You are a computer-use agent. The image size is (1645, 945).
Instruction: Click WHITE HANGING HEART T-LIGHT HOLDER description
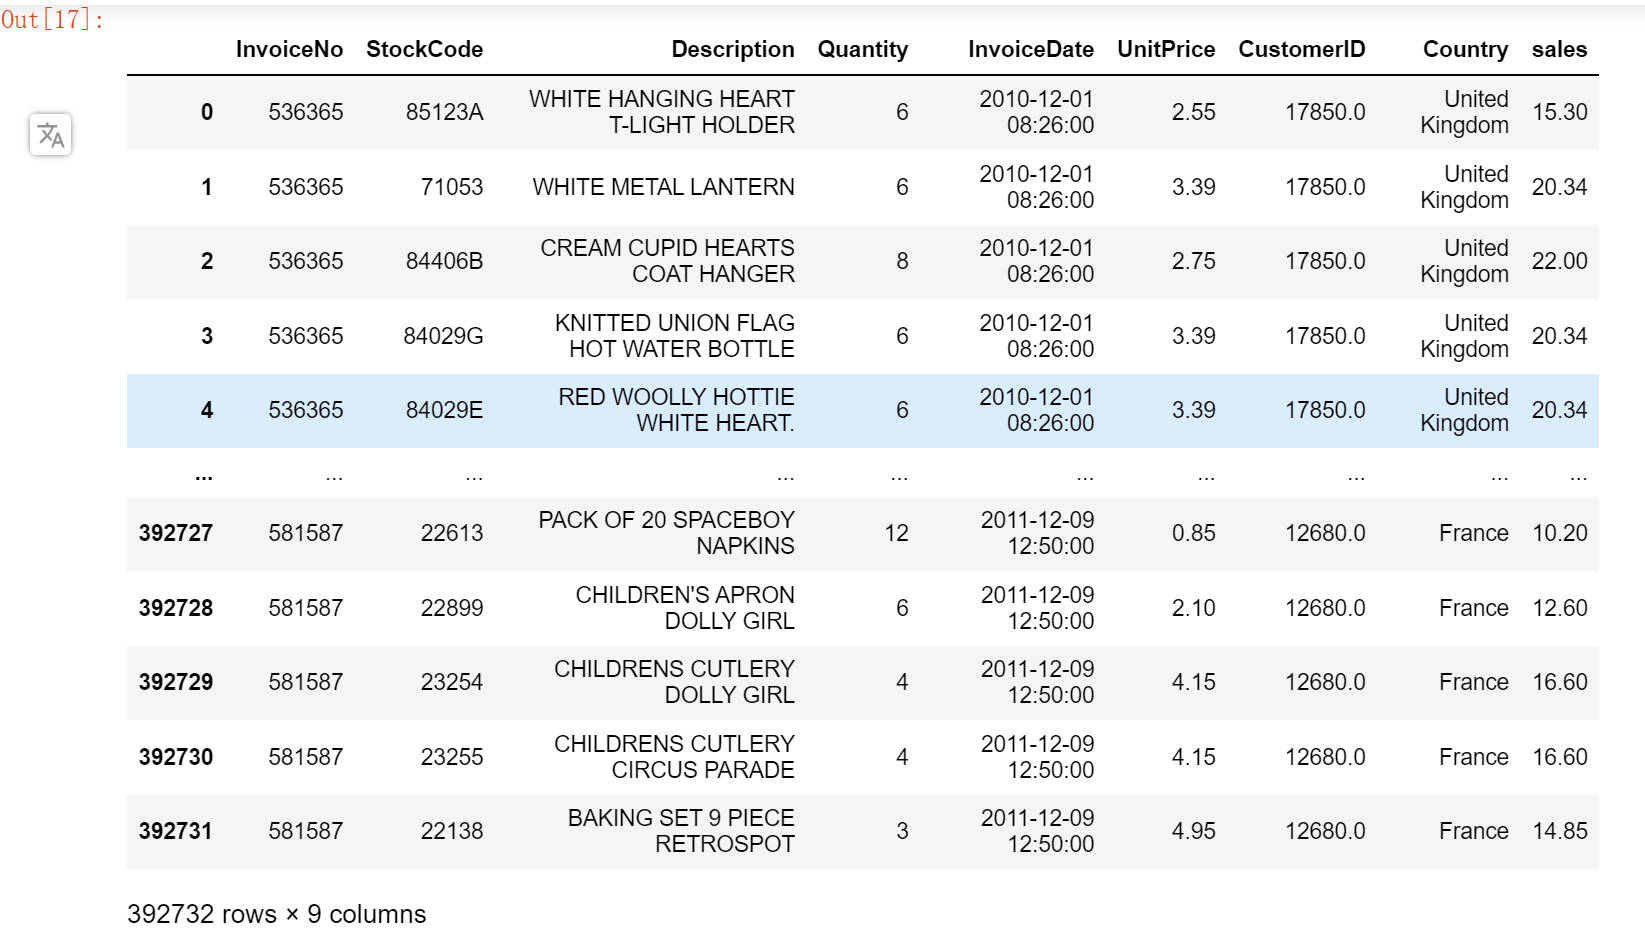point(662,112)
